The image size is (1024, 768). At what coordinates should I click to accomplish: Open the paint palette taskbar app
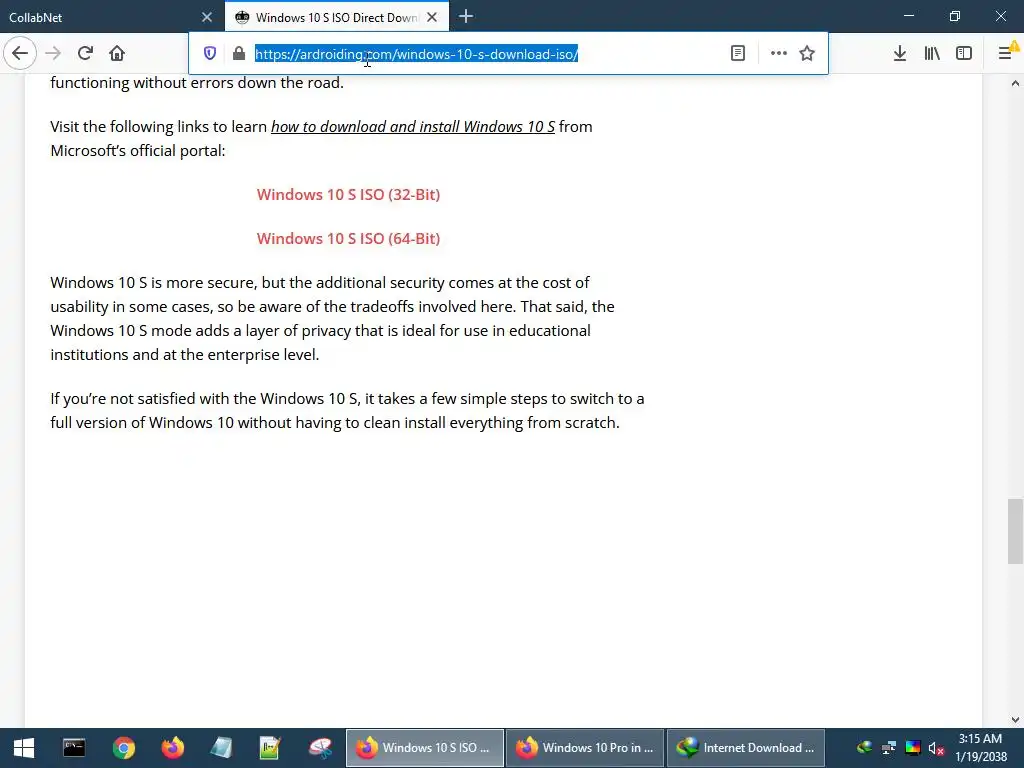tap(320, 748)
